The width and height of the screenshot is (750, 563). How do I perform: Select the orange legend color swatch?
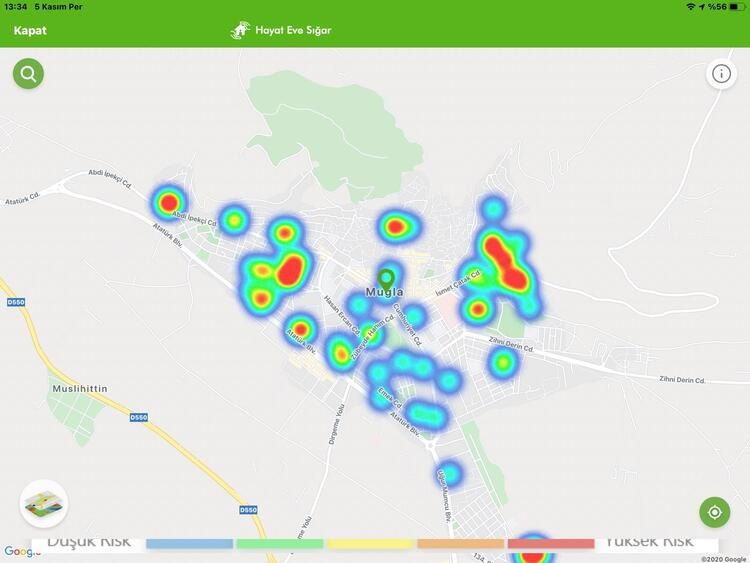click(x=460, y=543)
